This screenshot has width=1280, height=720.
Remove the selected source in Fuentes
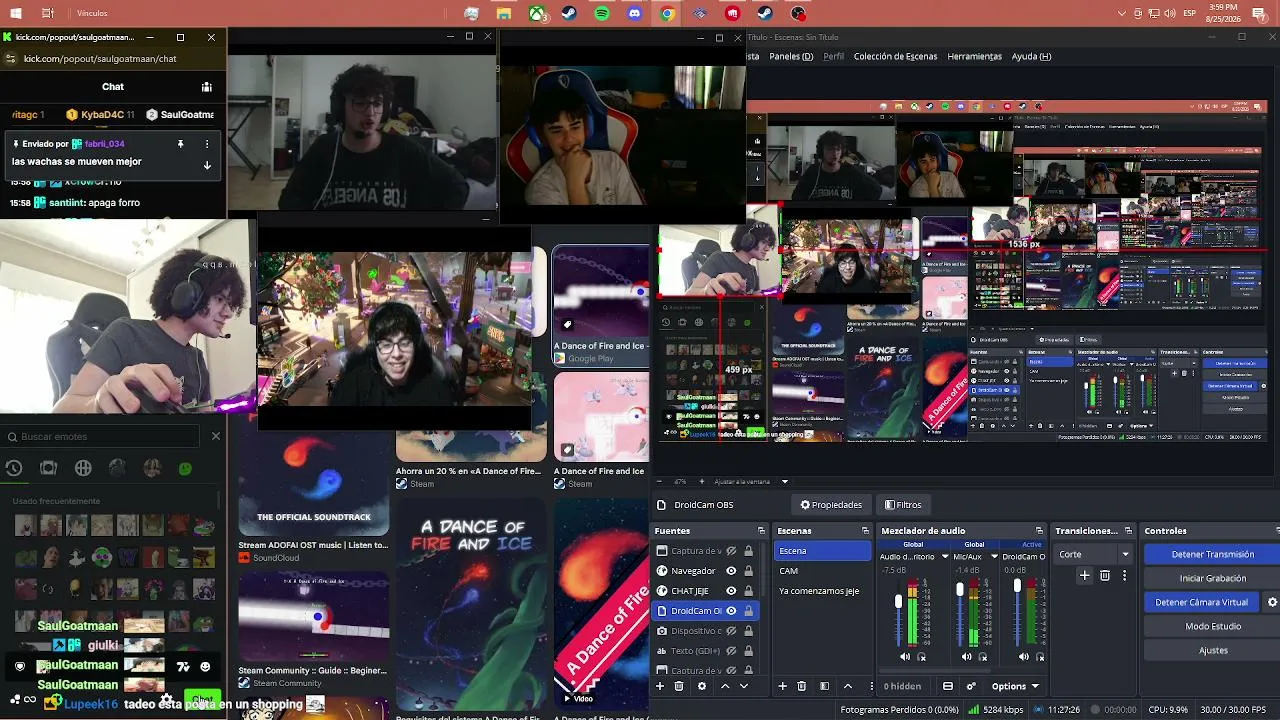tap(679, 686)
